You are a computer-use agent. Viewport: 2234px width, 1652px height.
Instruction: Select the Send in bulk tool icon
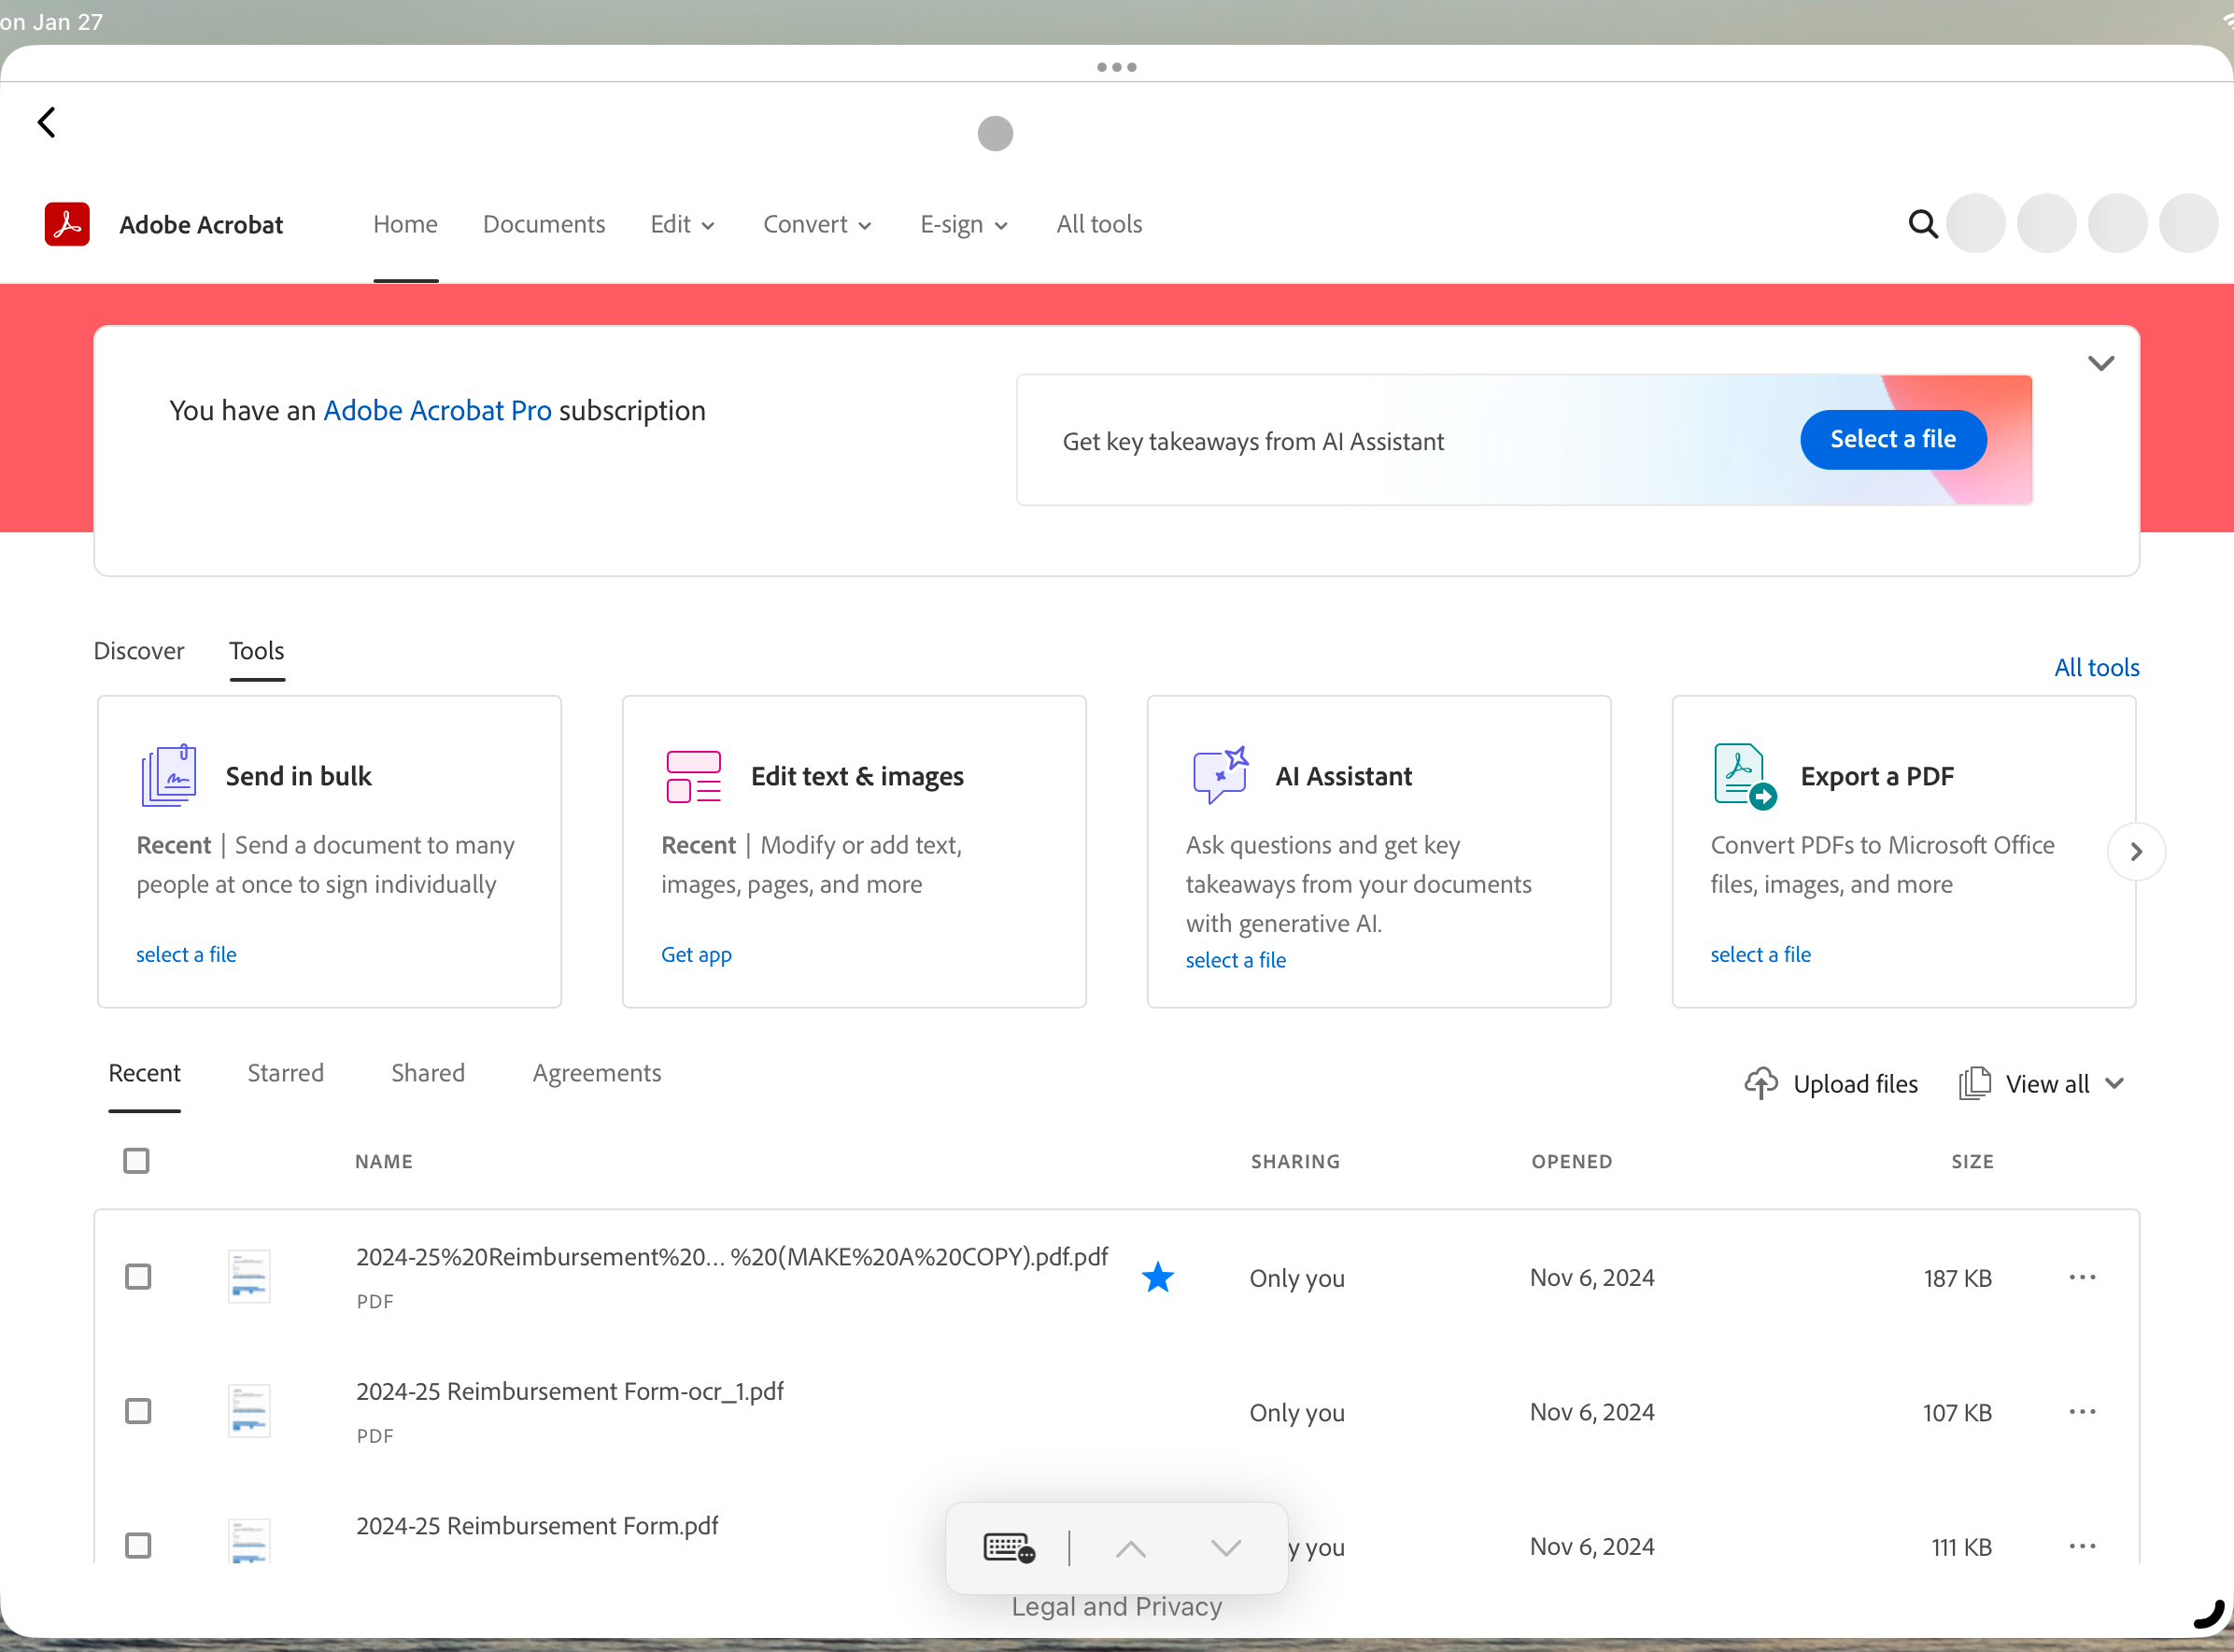point(170,775)
